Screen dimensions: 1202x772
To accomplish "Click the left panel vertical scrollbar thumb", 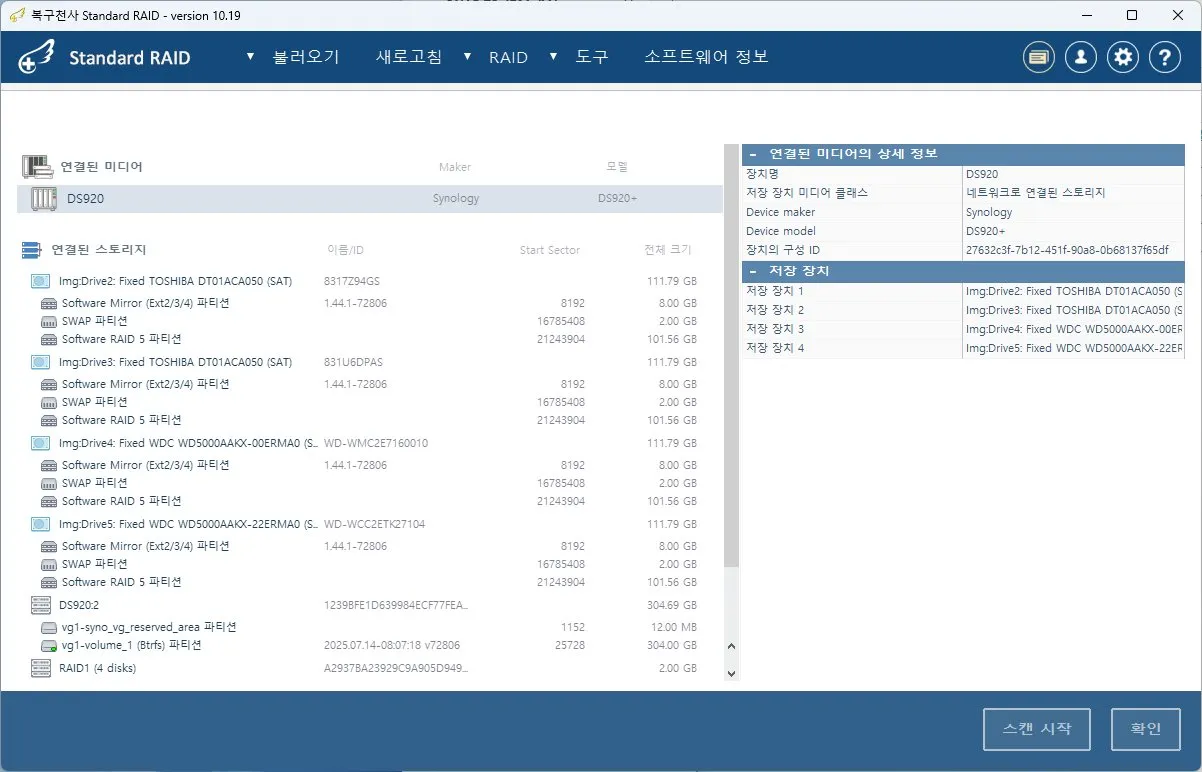I will click(730, 356).
